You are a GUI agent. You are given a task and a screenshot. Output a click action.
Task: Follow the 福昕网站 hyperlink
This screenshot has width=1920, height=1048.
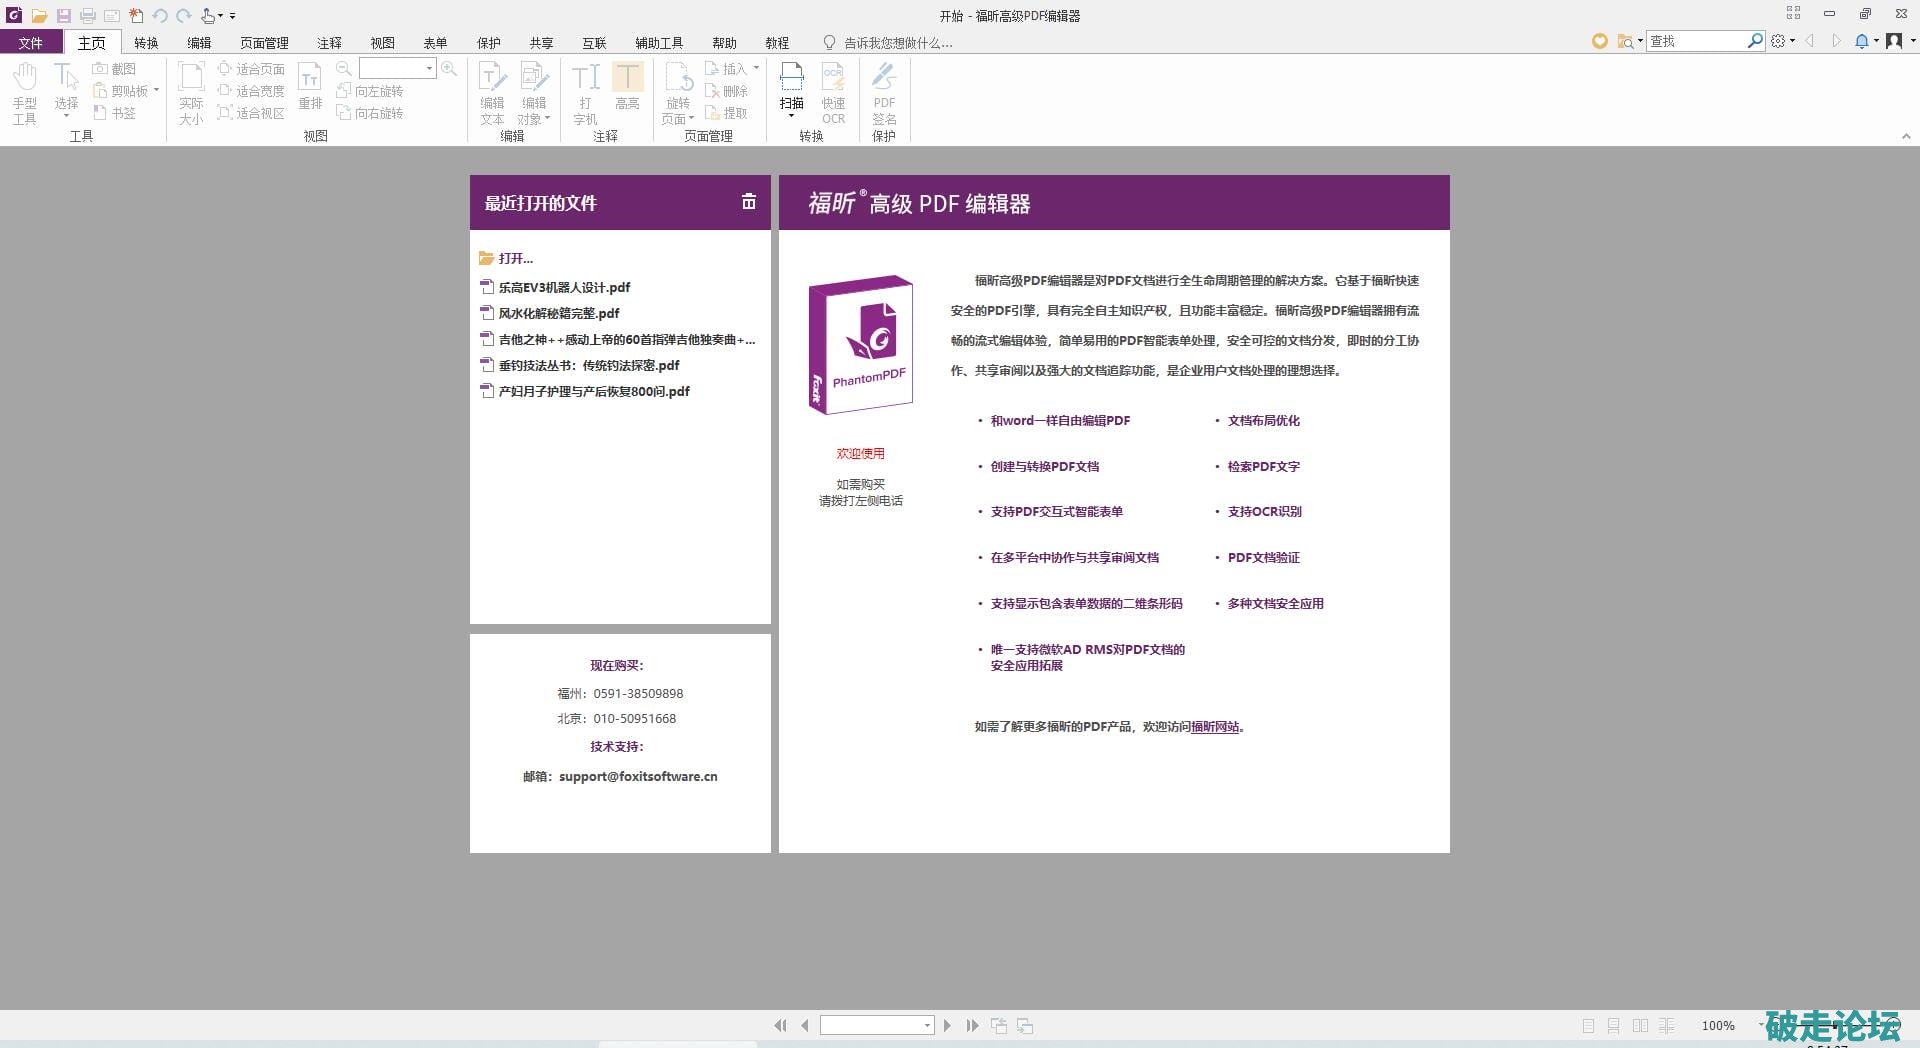[x=1214, y=727]
